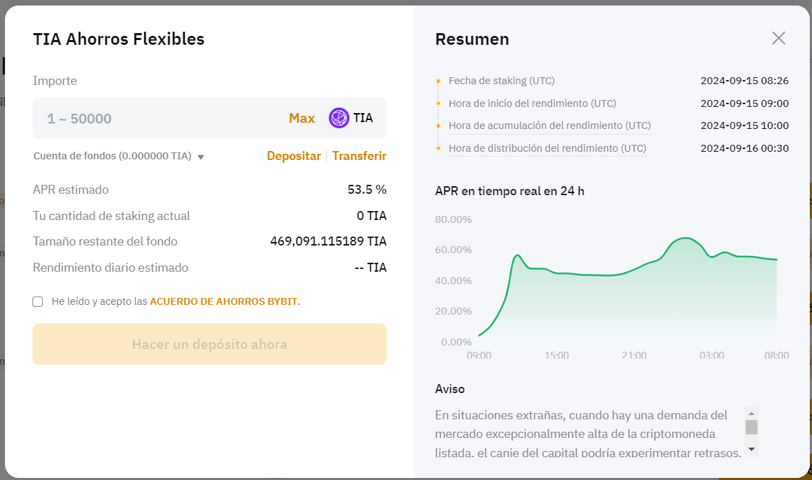Tick the agreement acceptance checkbox

(38, 301)
